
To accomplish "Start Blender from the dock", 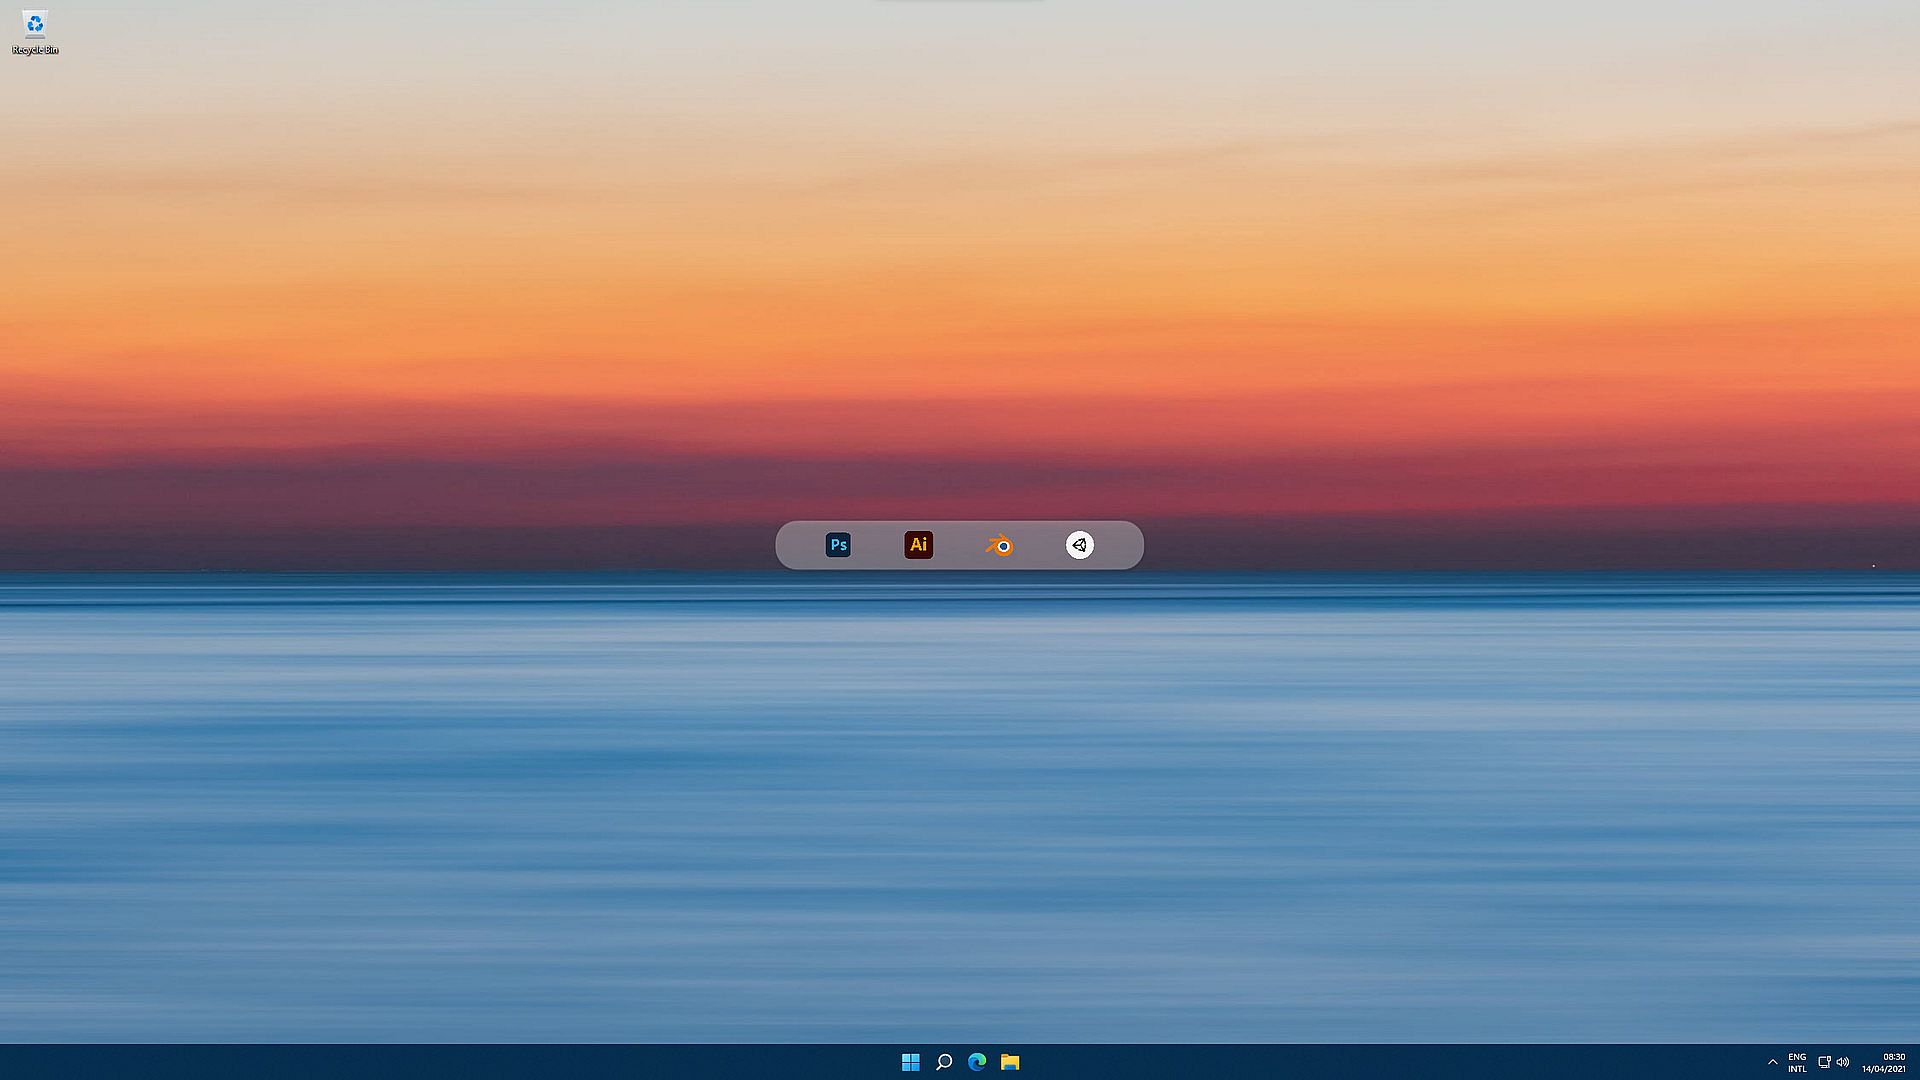I will [x=999, y=545].
